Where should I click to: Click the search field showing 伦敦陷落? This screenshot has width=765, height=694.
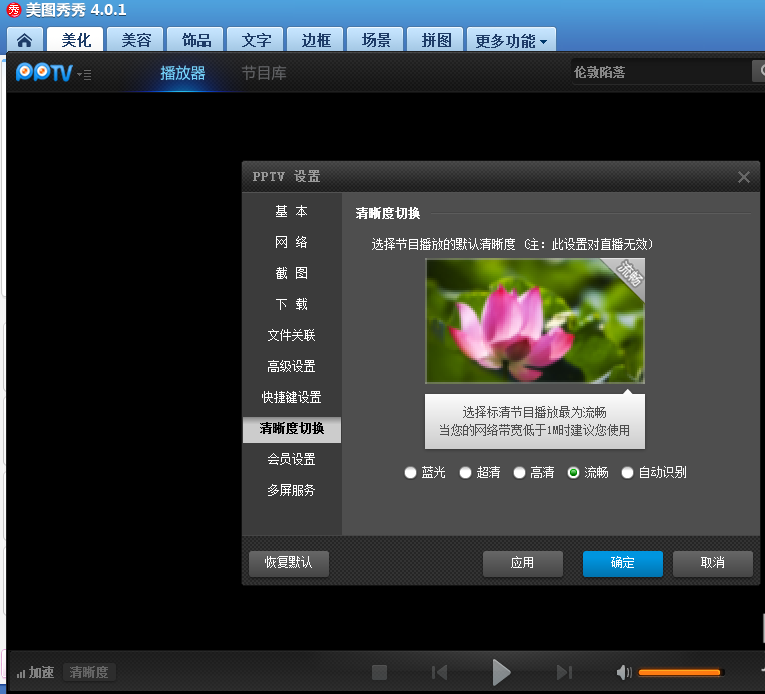coord(661,72)
